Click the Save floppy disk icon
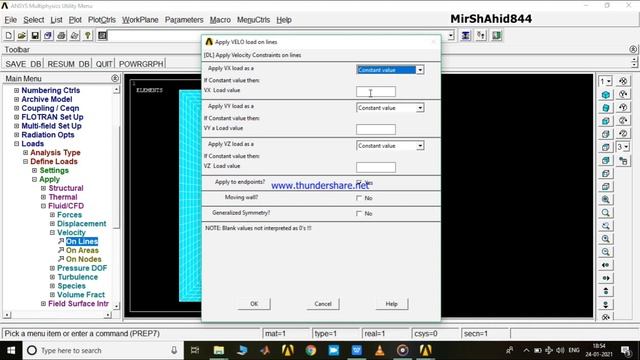The image size is (640, 360). 35,36
